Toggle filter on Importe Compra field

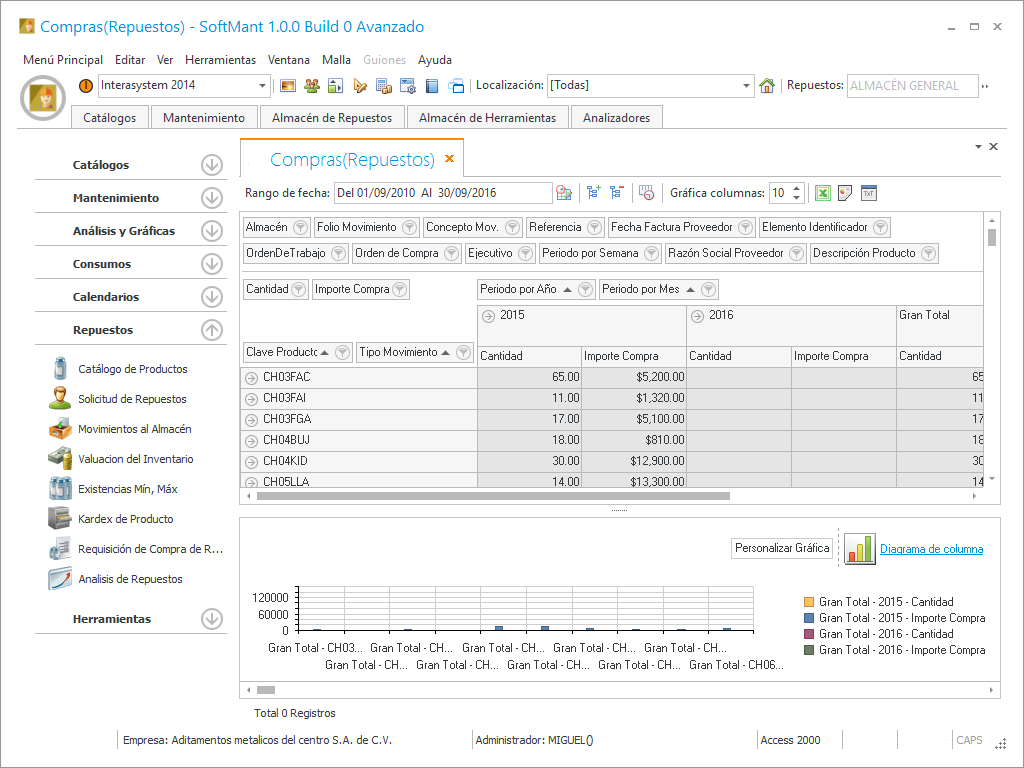[399, 290]
